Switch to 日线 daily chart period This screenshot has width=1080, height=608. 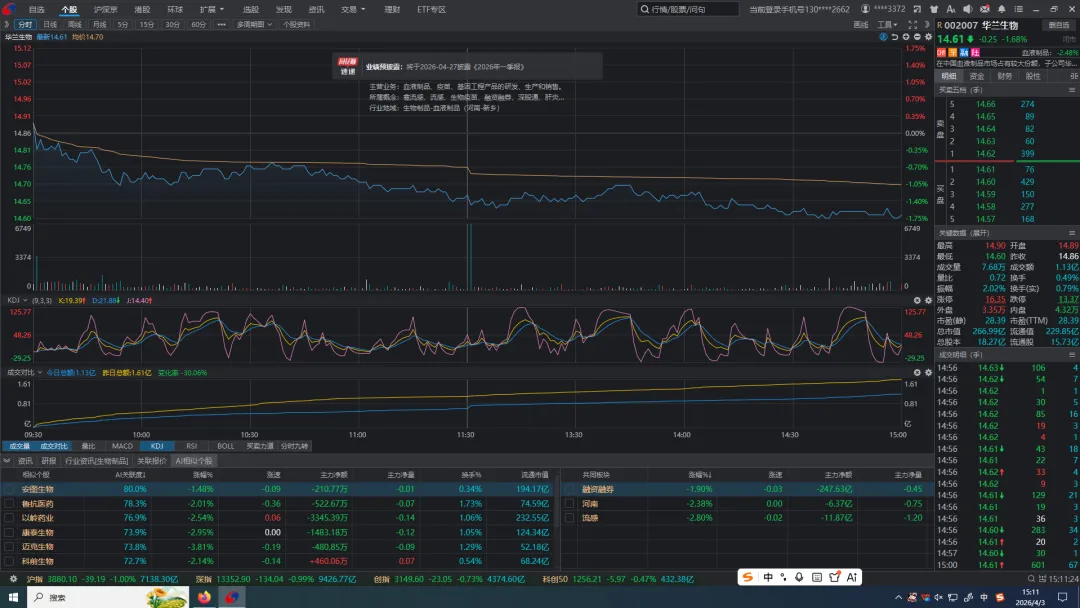point(50,24)
